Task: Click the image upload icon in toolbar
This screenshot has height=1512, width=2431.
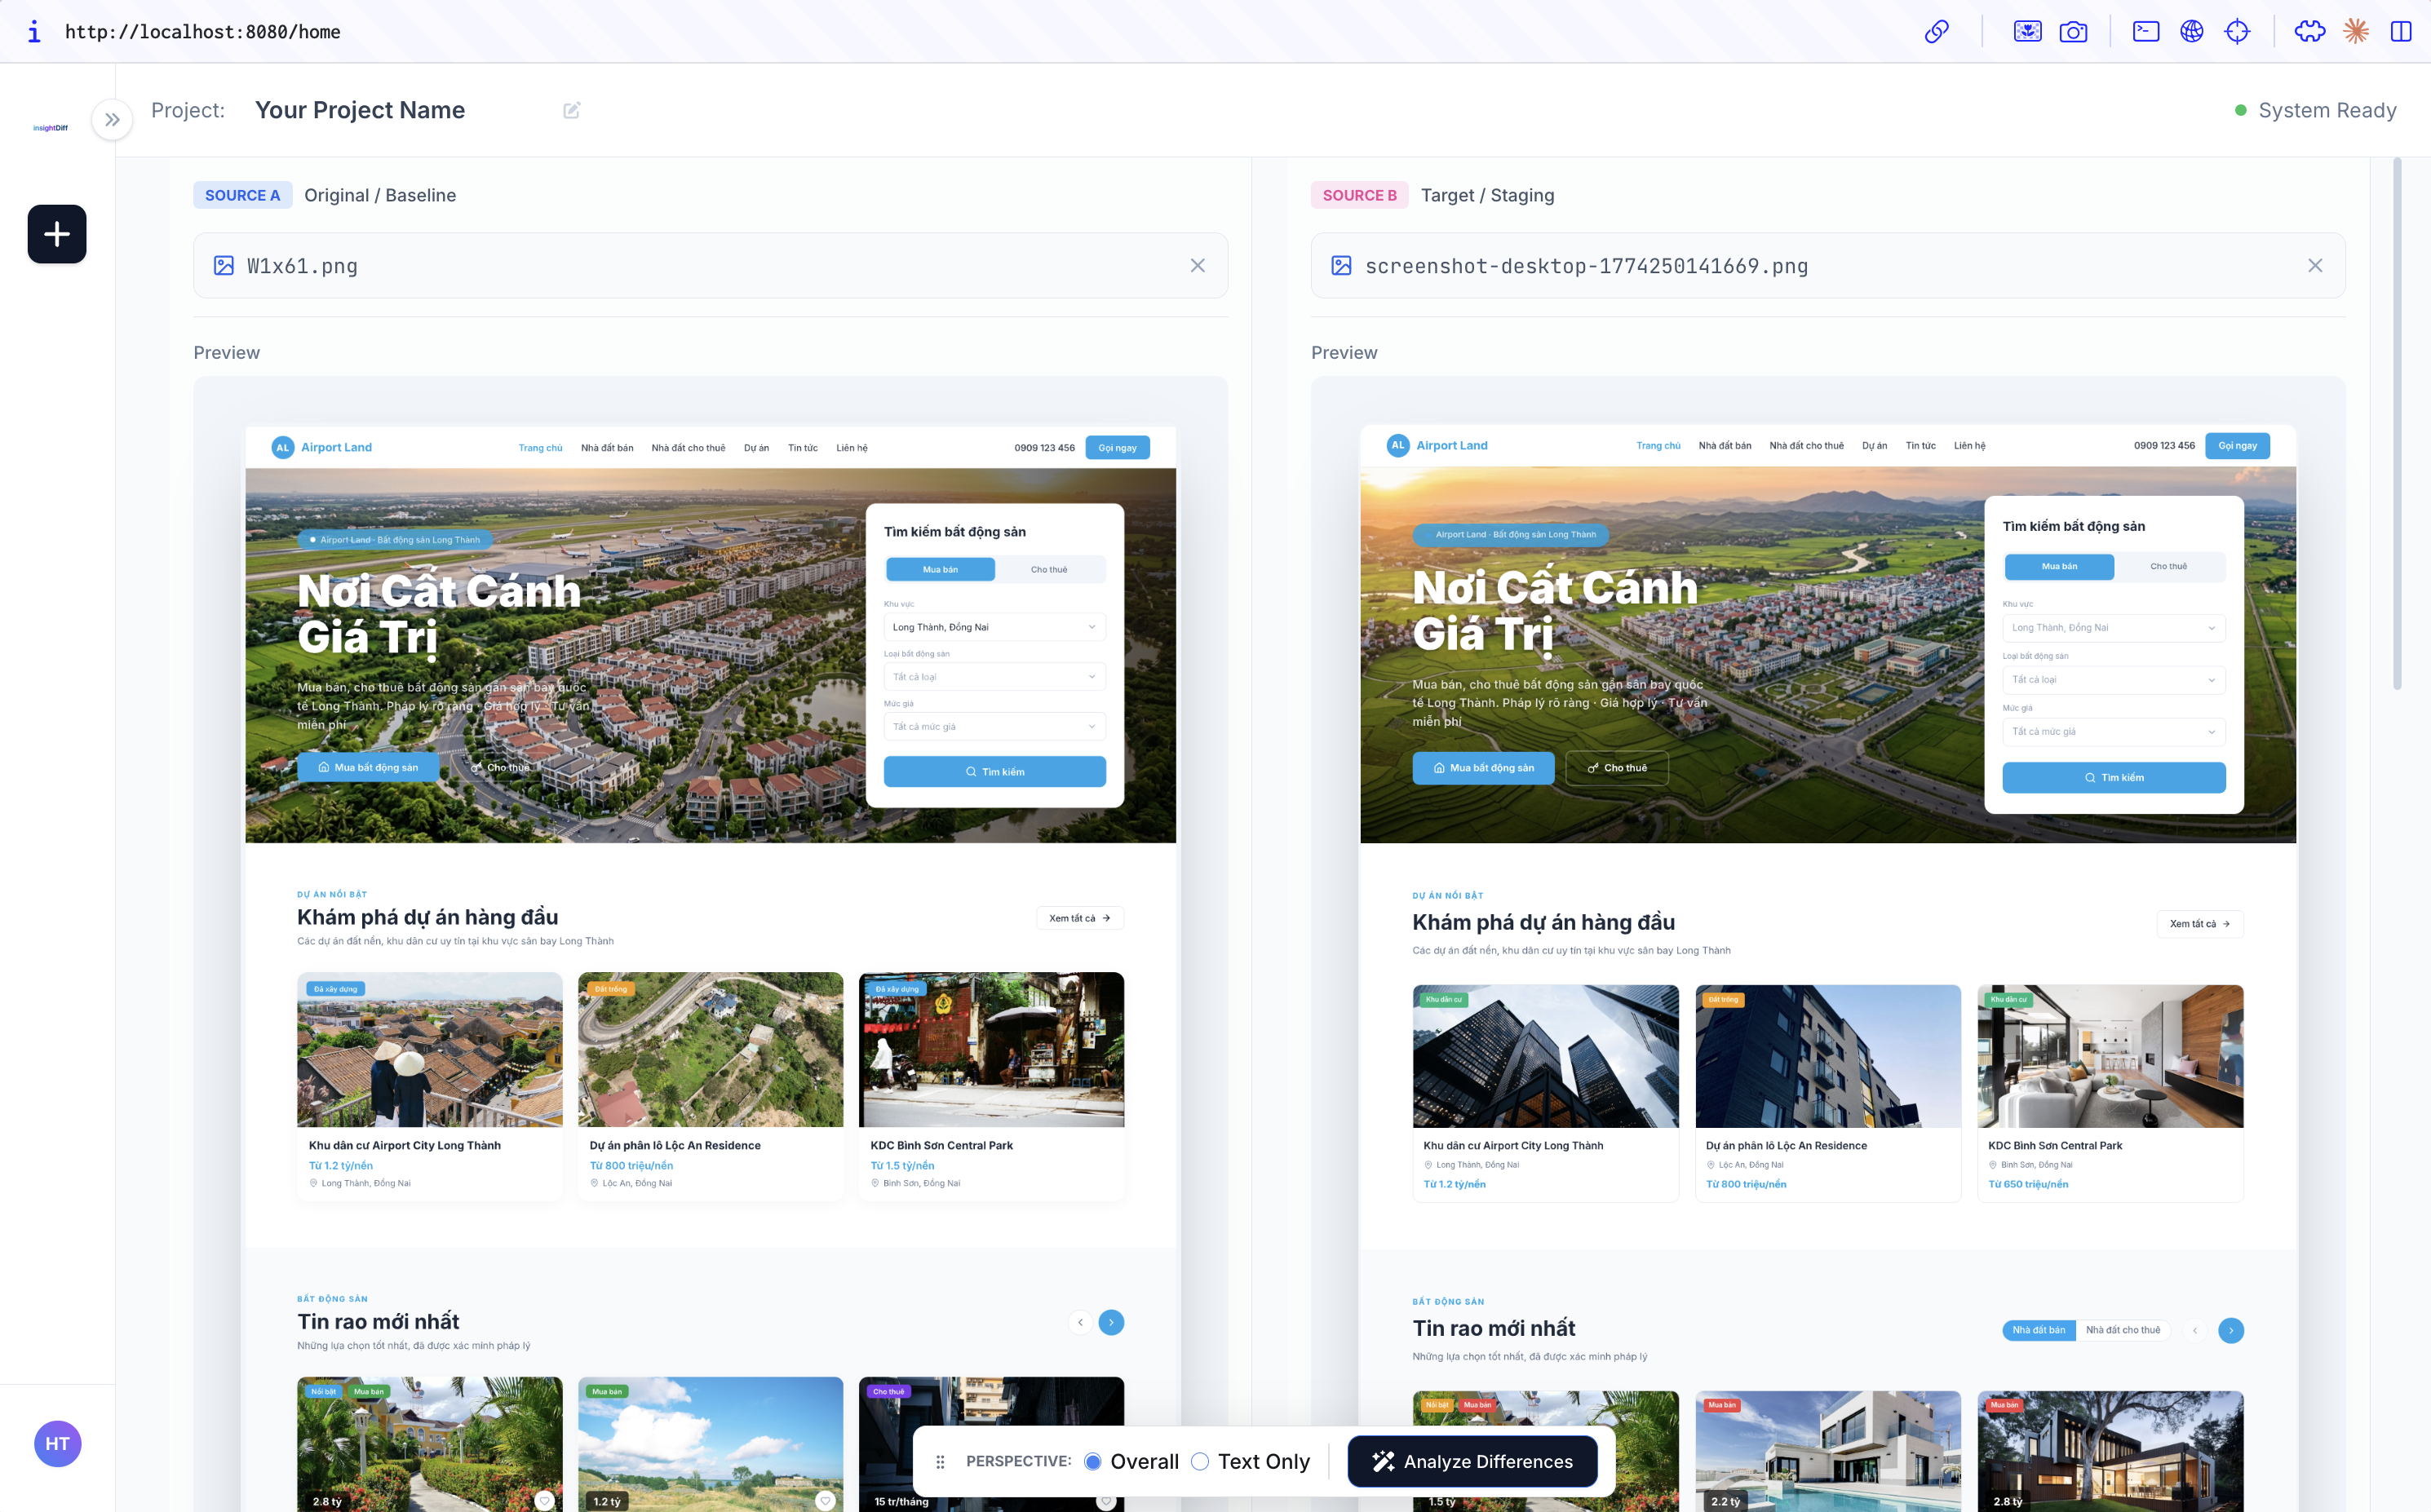Action: tap(2026, 31)
